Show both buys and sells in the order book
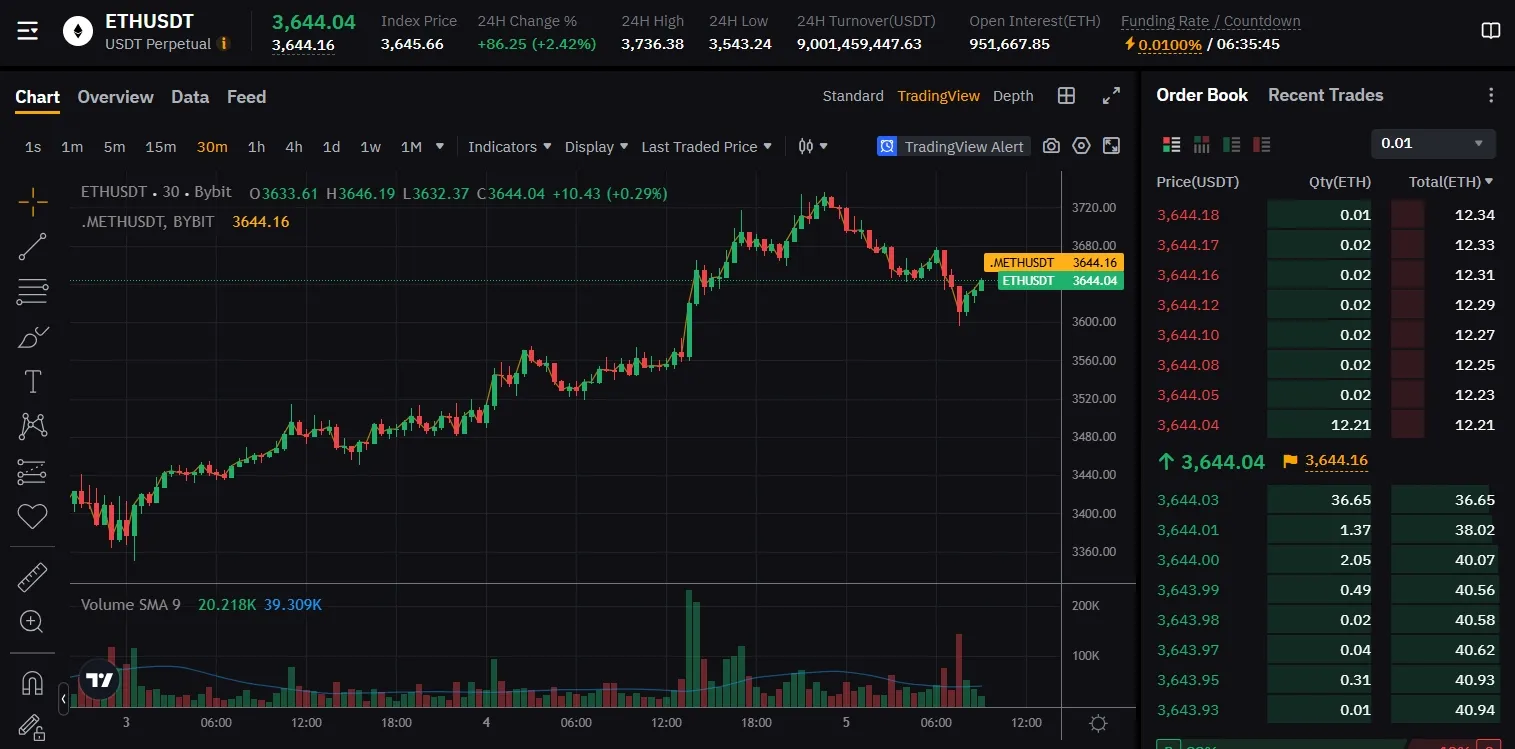1515x749 pixels. click(x=1172, y=145)
